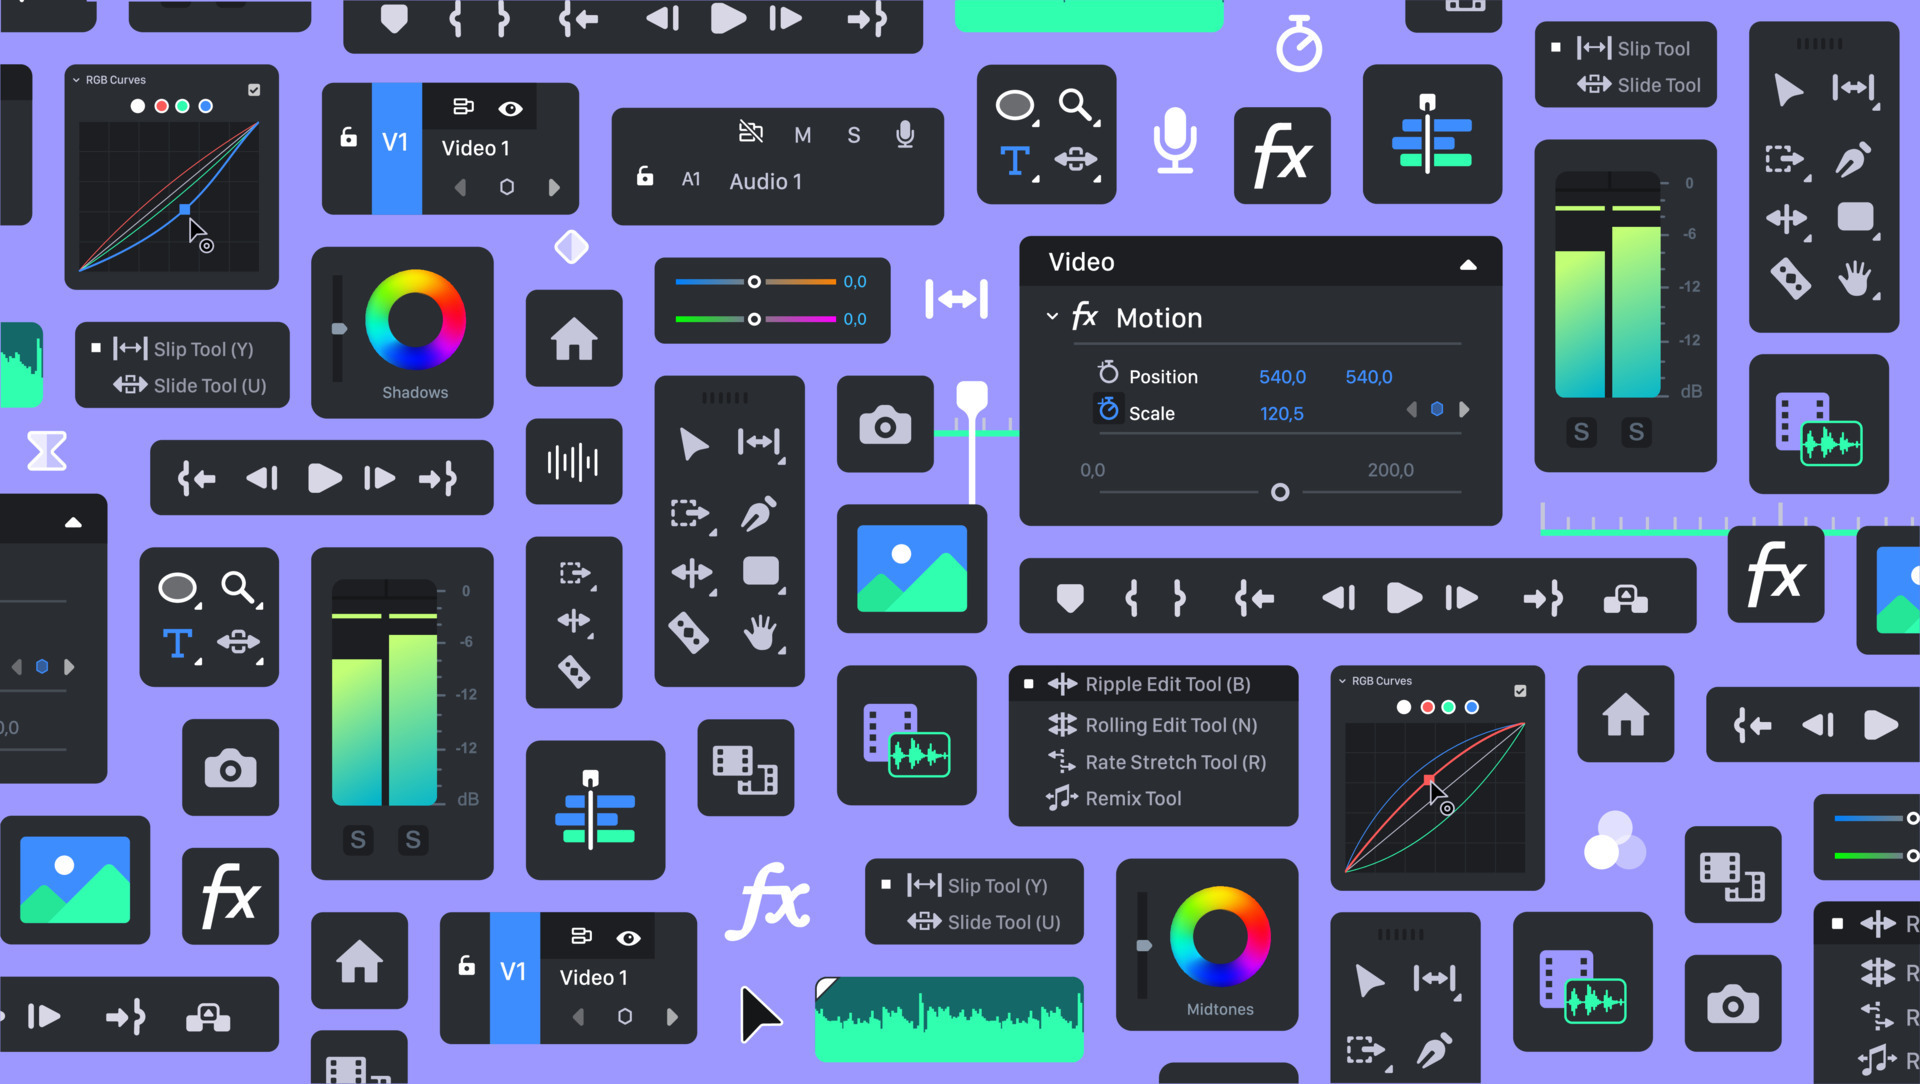Select the Rate Stretch Tool from the menu

(1176, 762)
